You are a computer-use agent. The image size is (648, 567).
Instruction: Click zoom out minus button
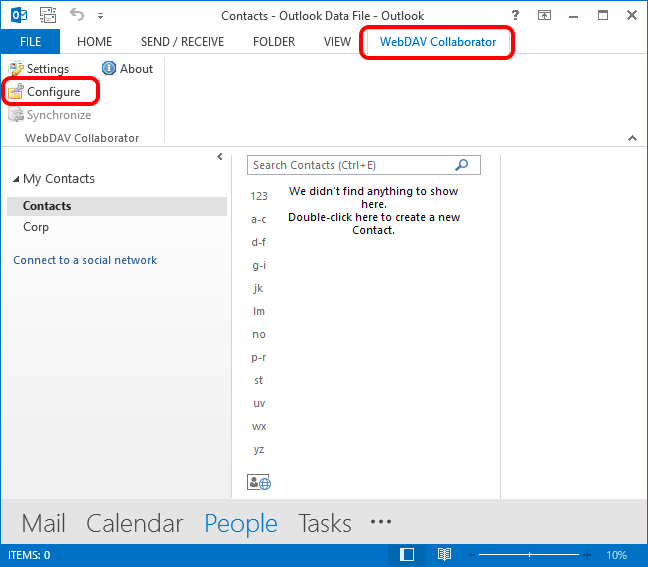pyautogui.click(x=472, y=555)
